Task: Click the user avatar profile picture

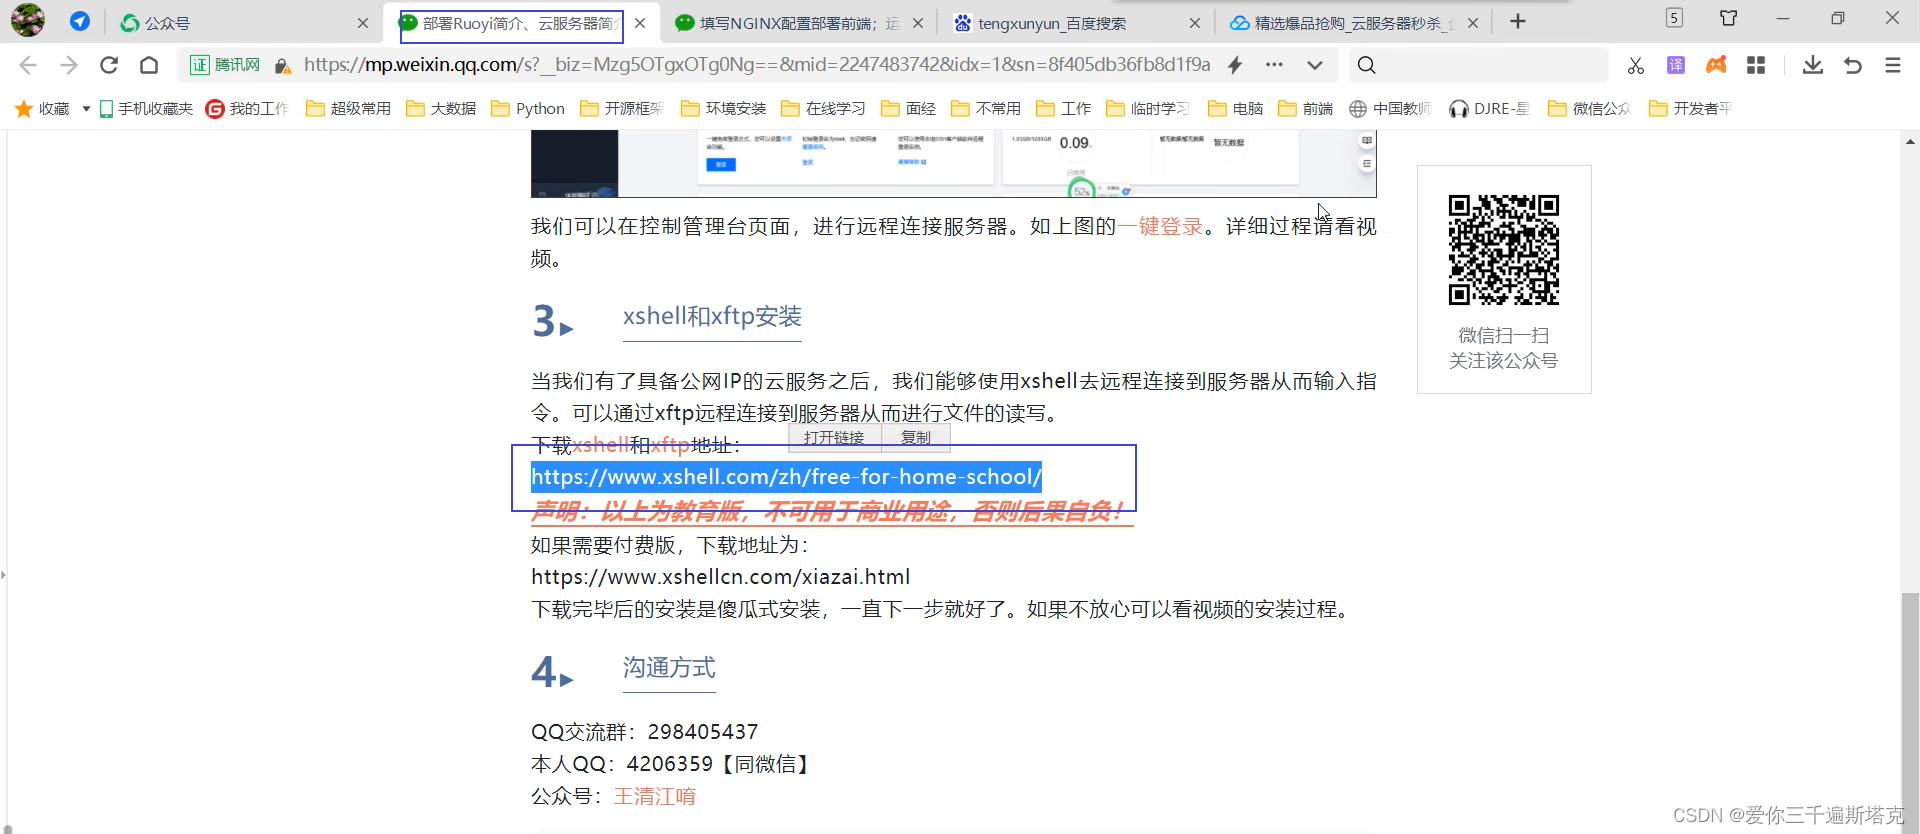Action: pyautogui.click(x=28, y=20)
